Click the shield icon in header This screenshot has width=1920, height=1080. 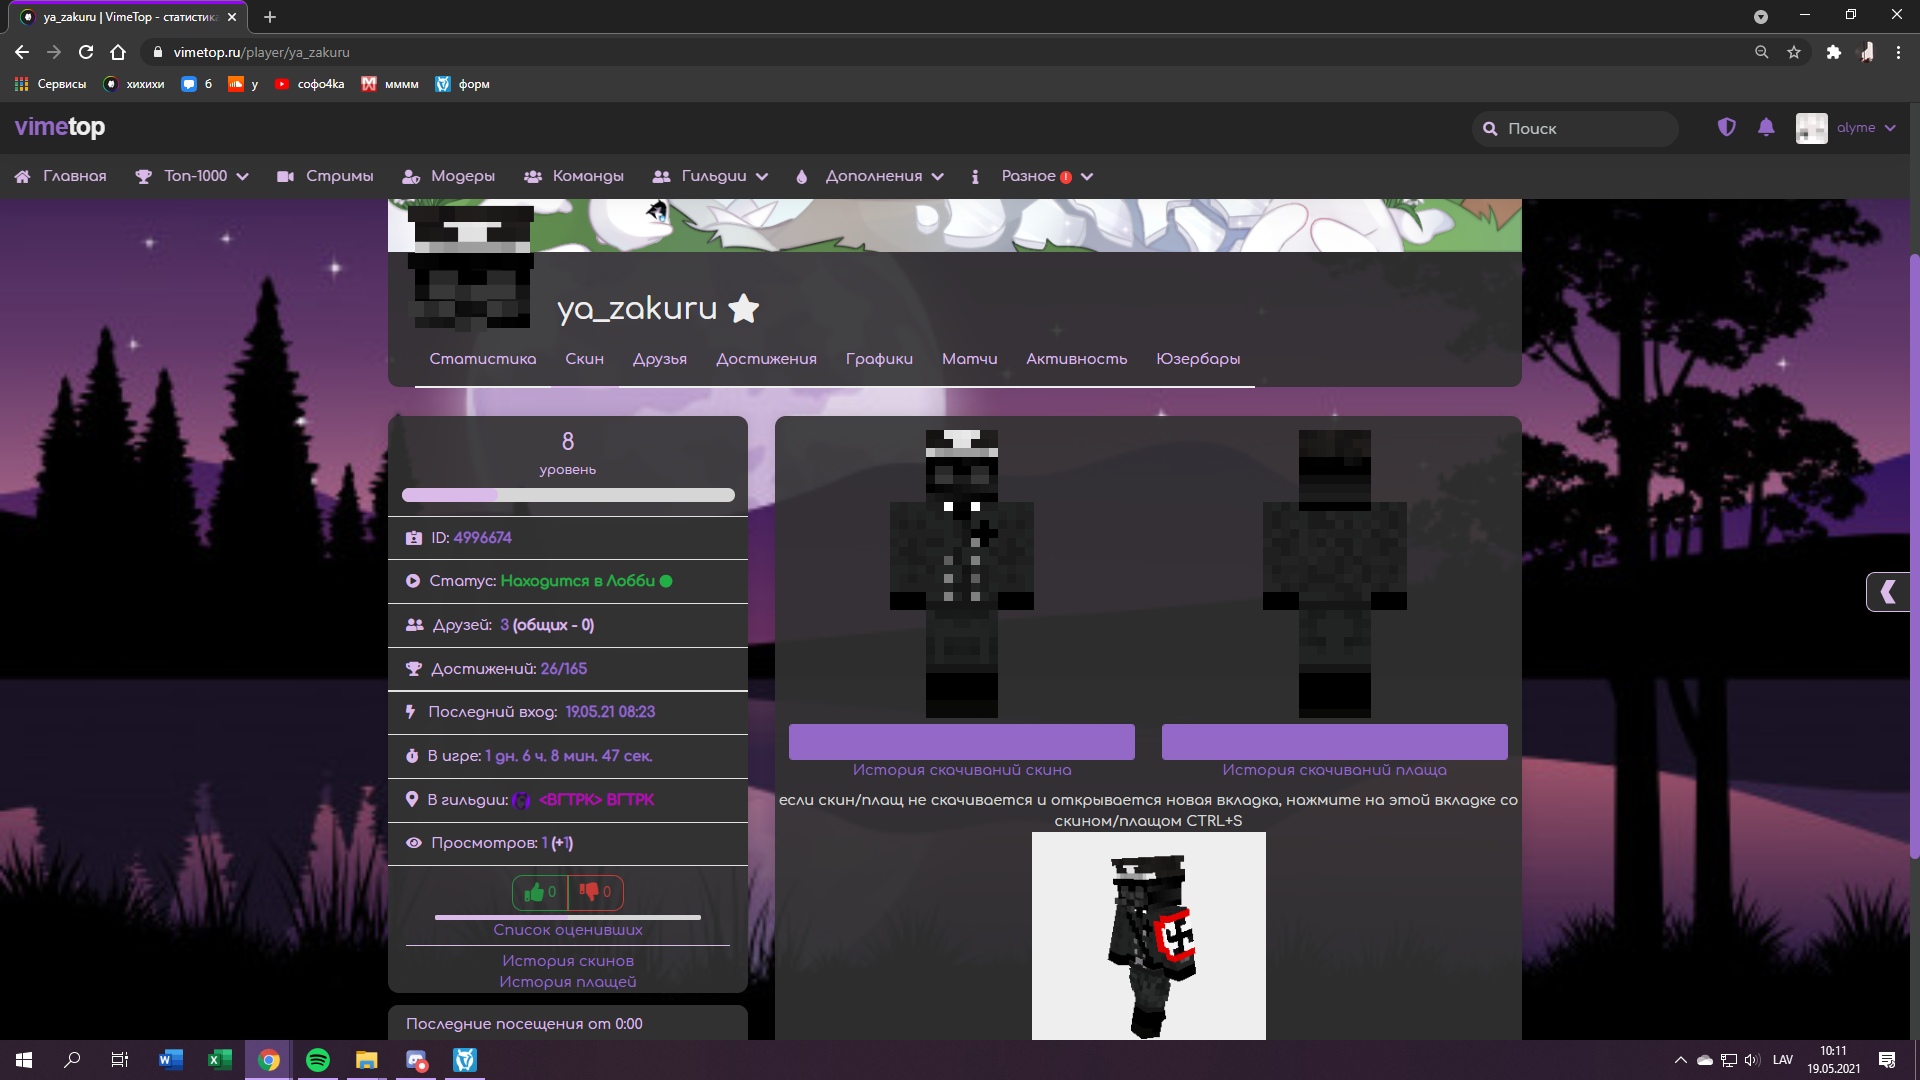click(1726, 127)
